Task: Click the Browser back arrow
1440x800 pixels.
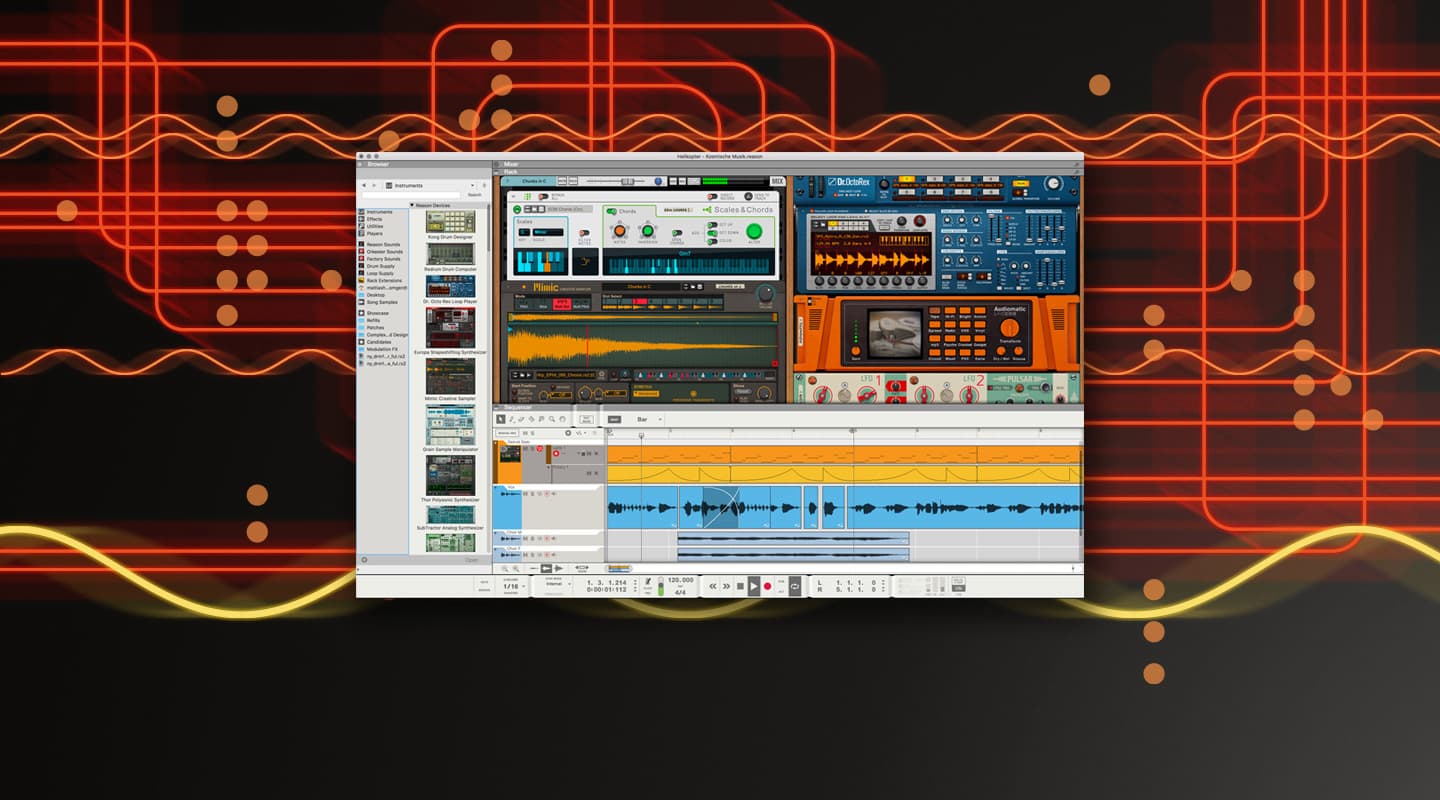Action: click(x=364, y=186)
